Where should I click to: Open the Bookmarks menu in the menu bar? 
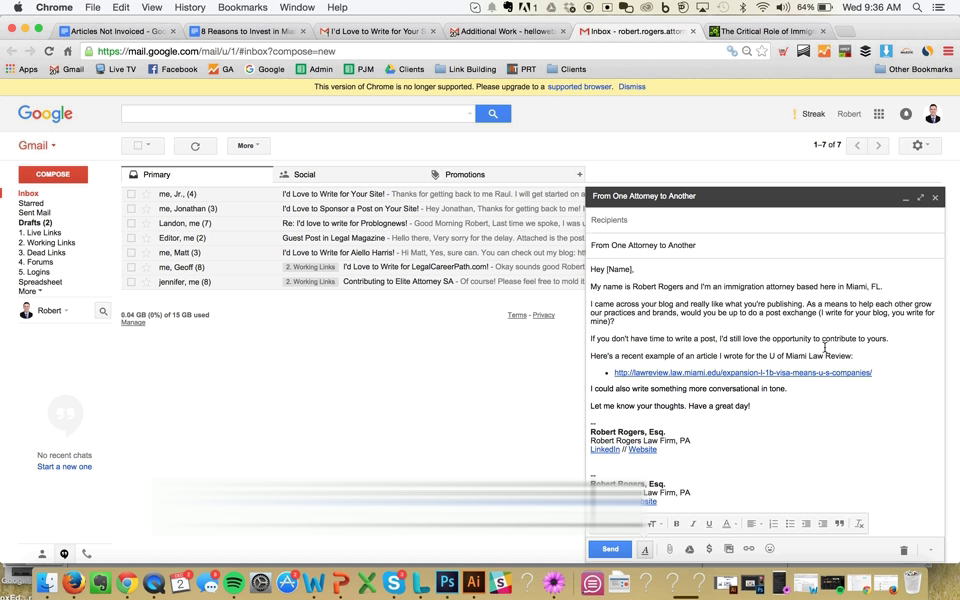tap(242, 7)
